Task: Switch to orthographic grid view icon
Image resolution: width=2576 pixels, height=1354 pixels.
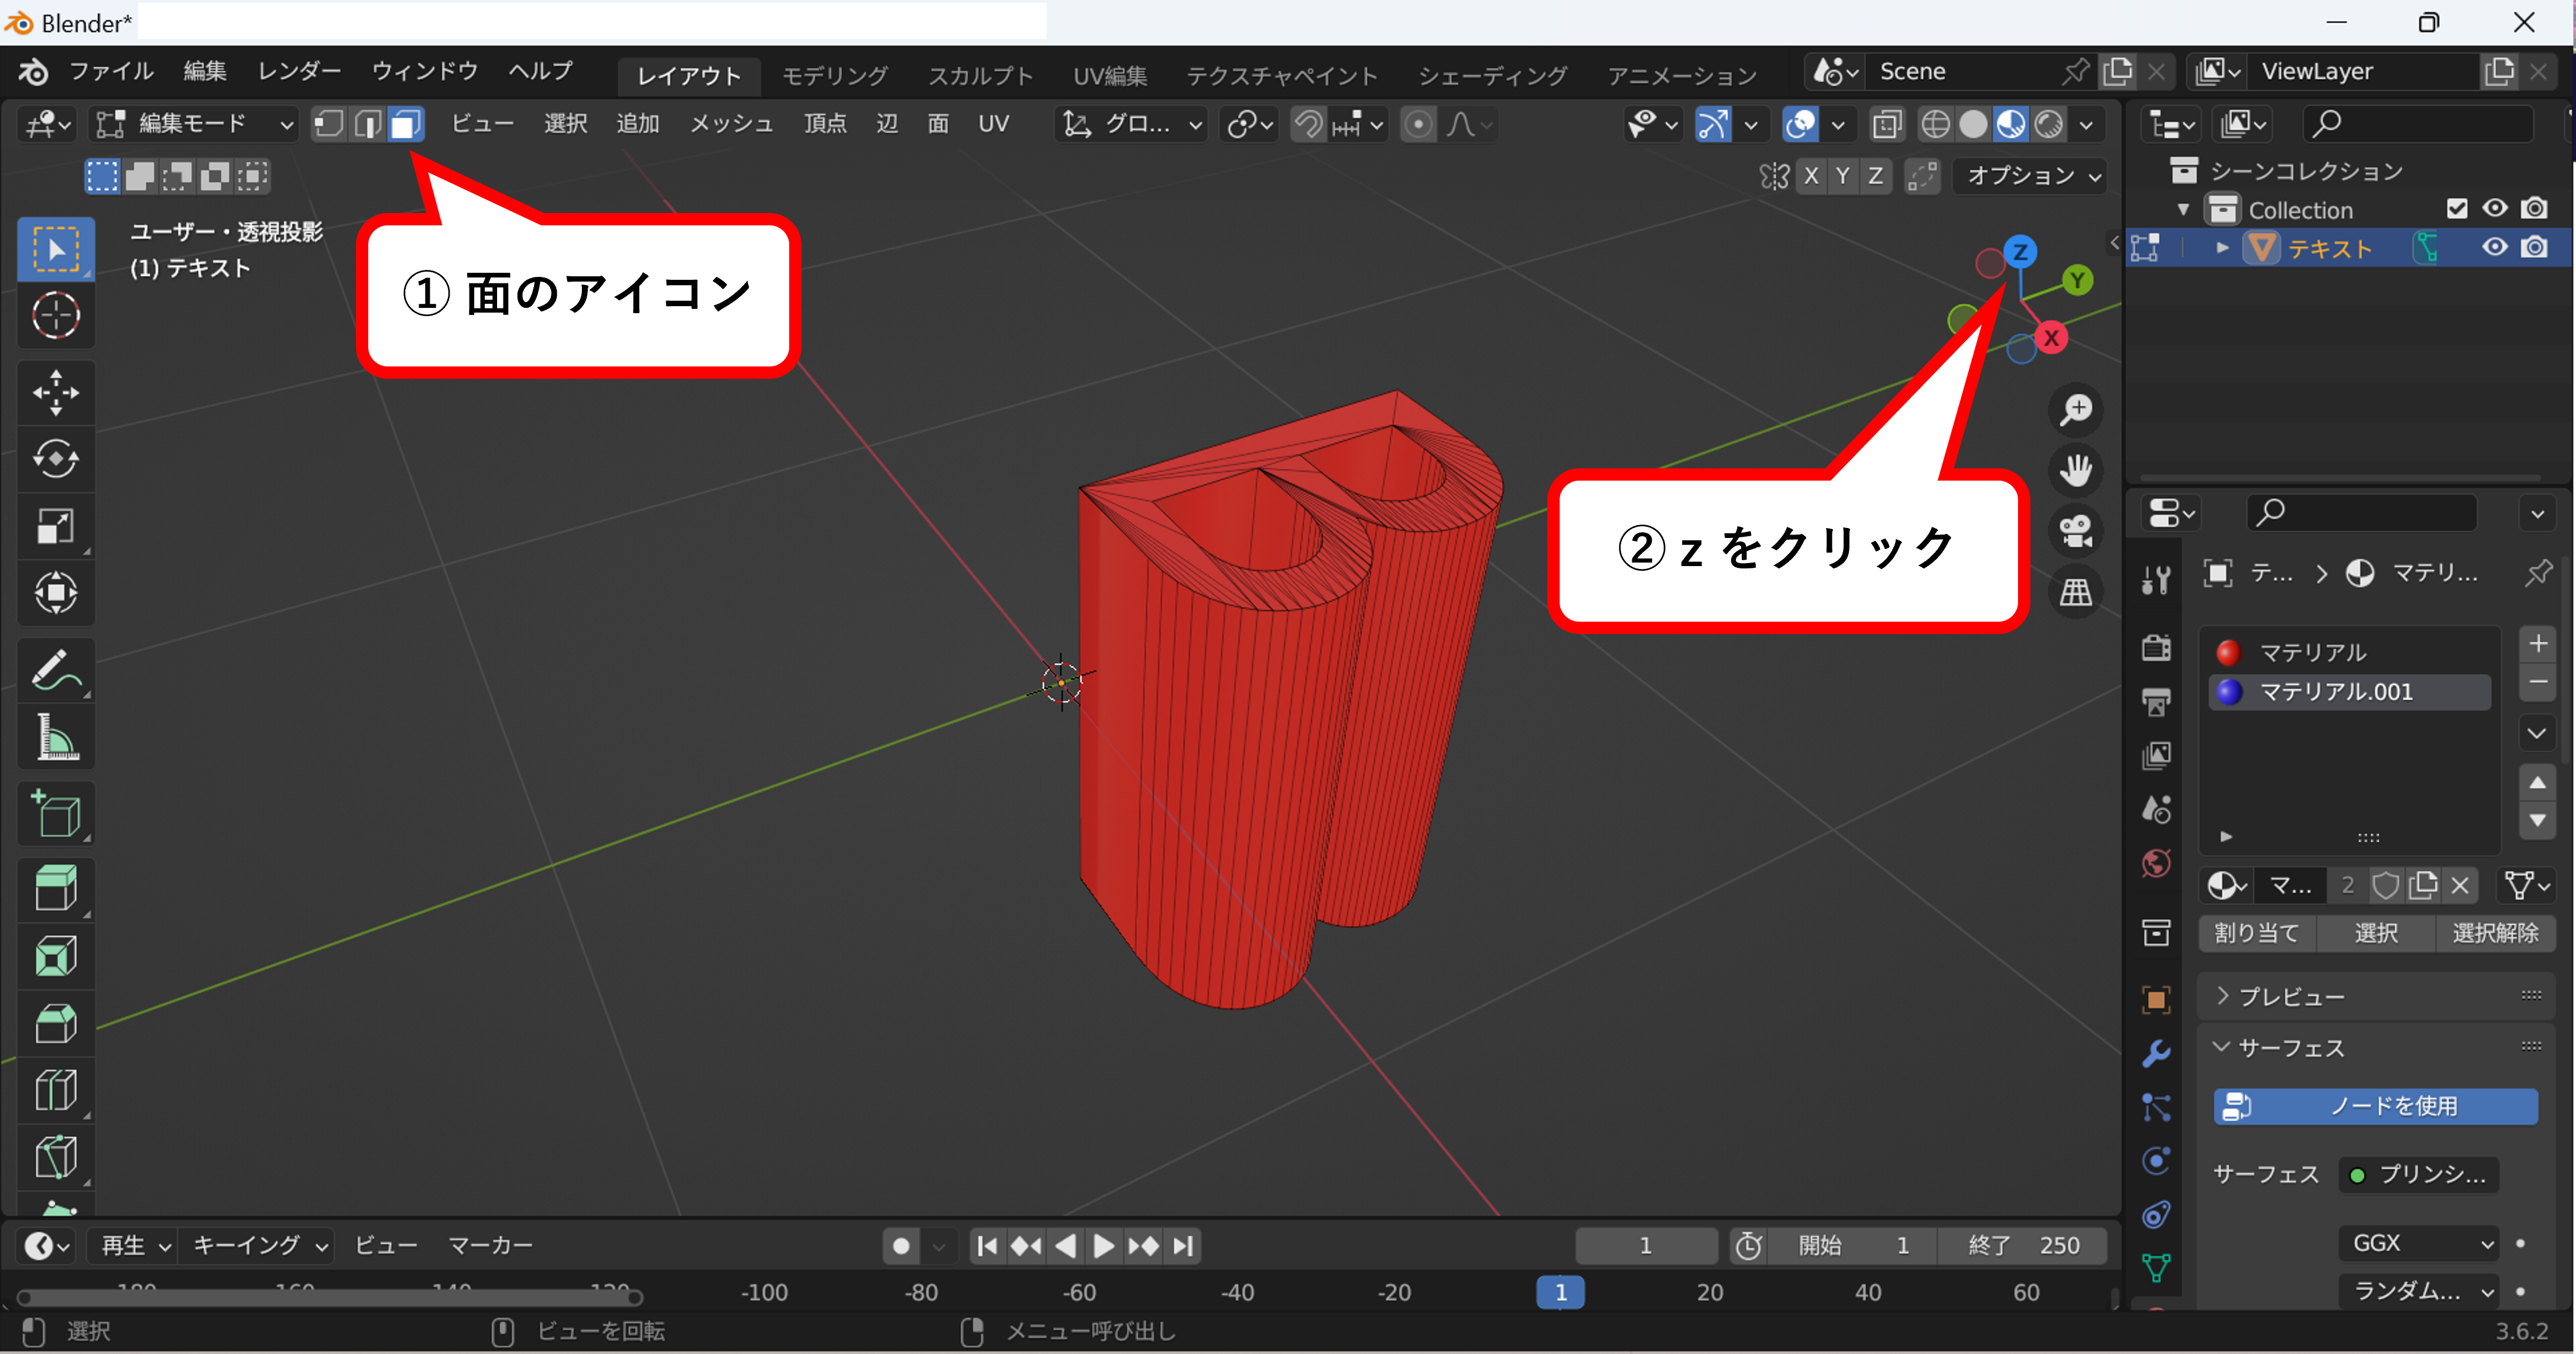Action: coord(2076,593)
